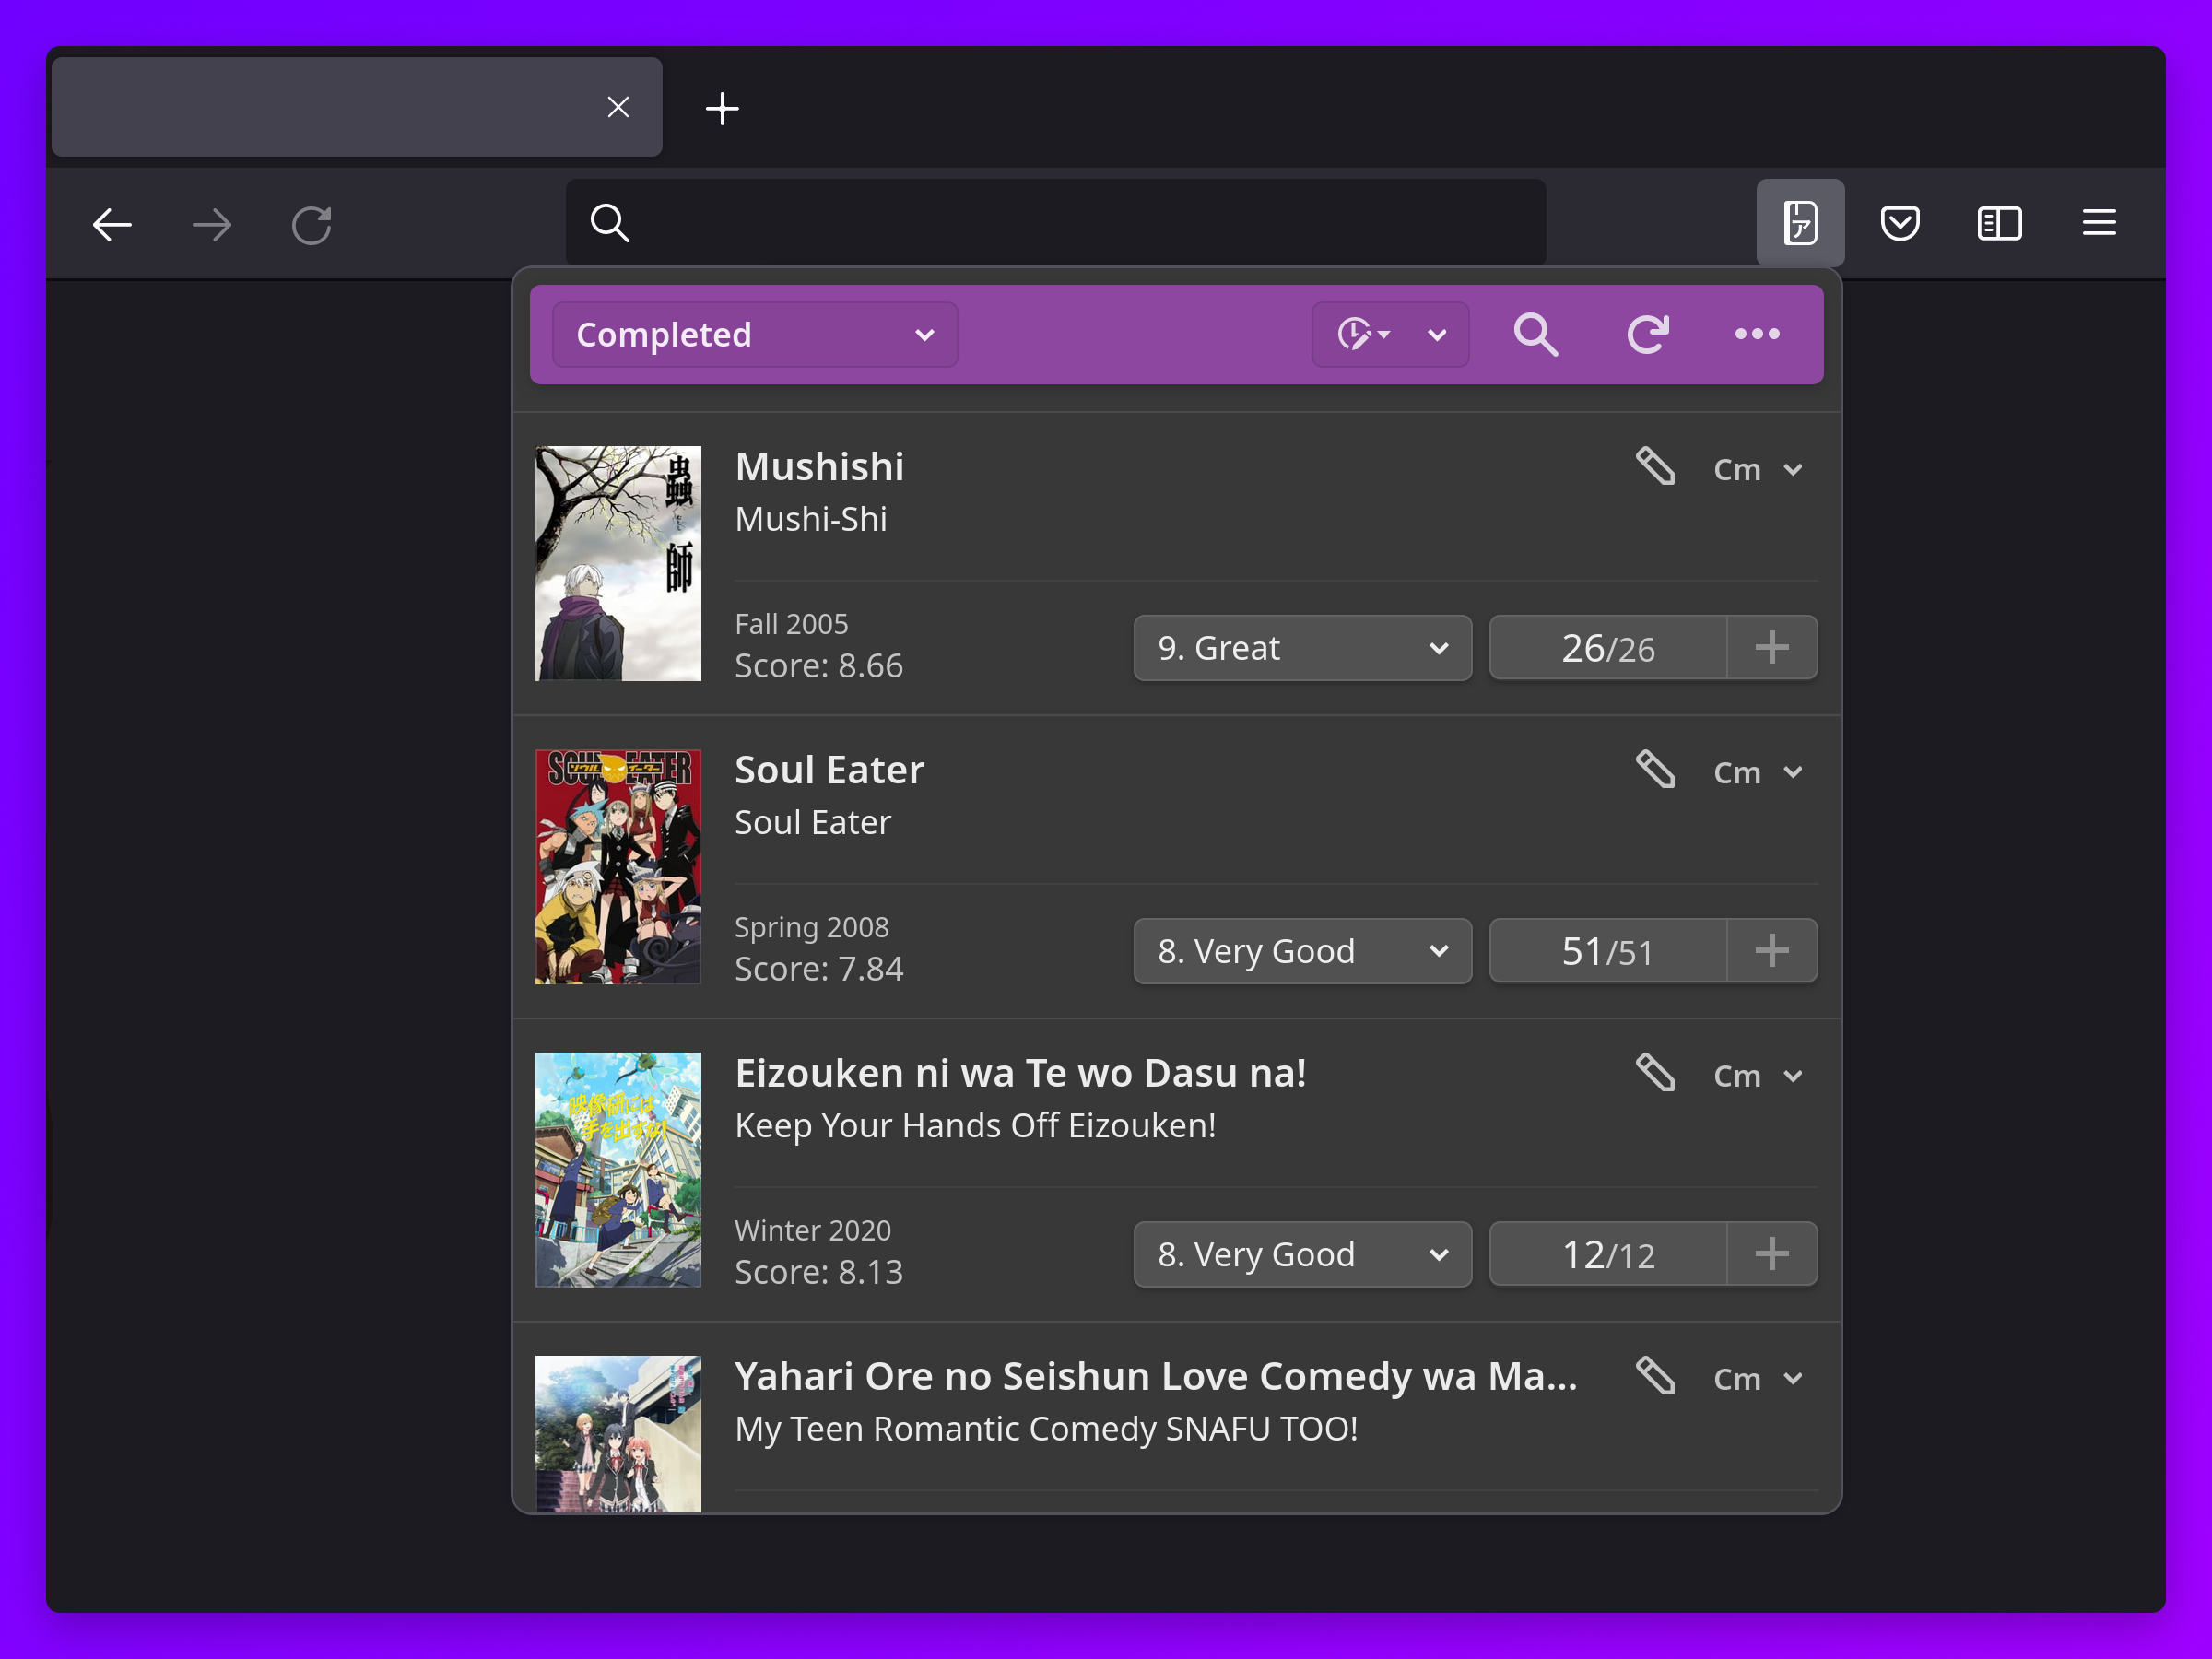
Task: Open a new browser tab
Action: point(721,108)
